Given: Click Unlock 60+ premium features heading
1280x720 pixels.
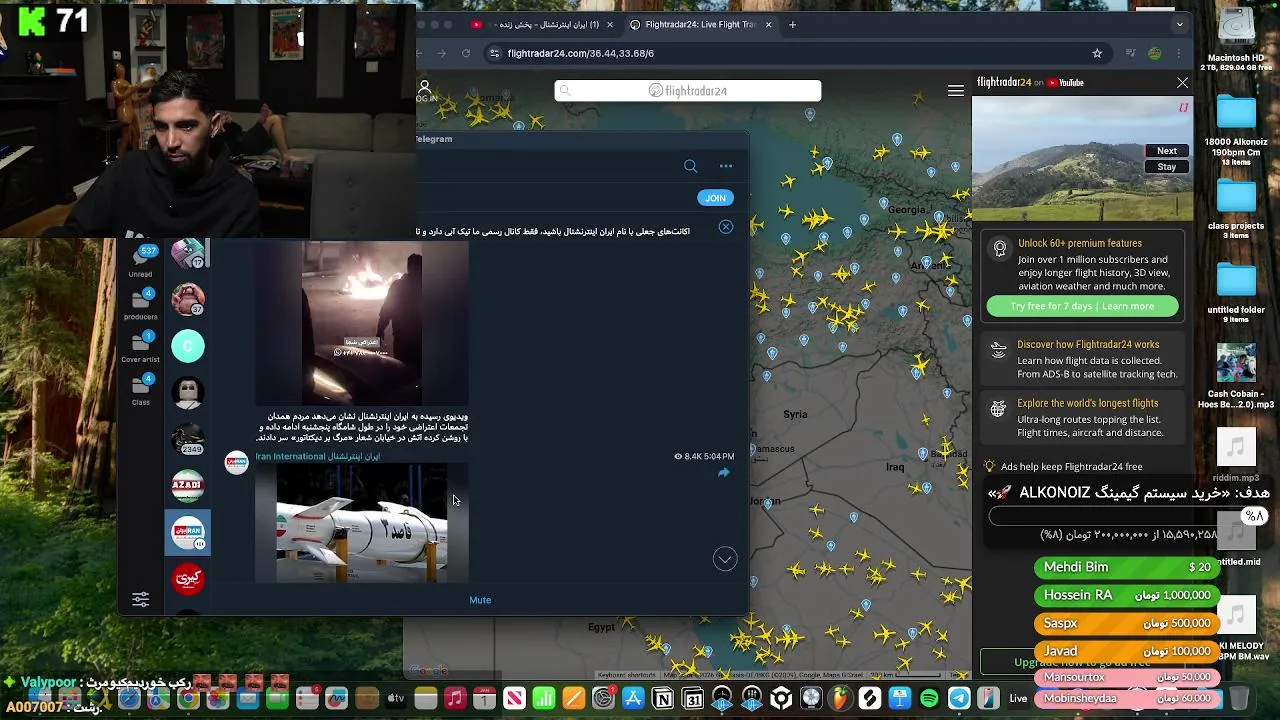Looking at the screenshot, I should [1080, 243].
